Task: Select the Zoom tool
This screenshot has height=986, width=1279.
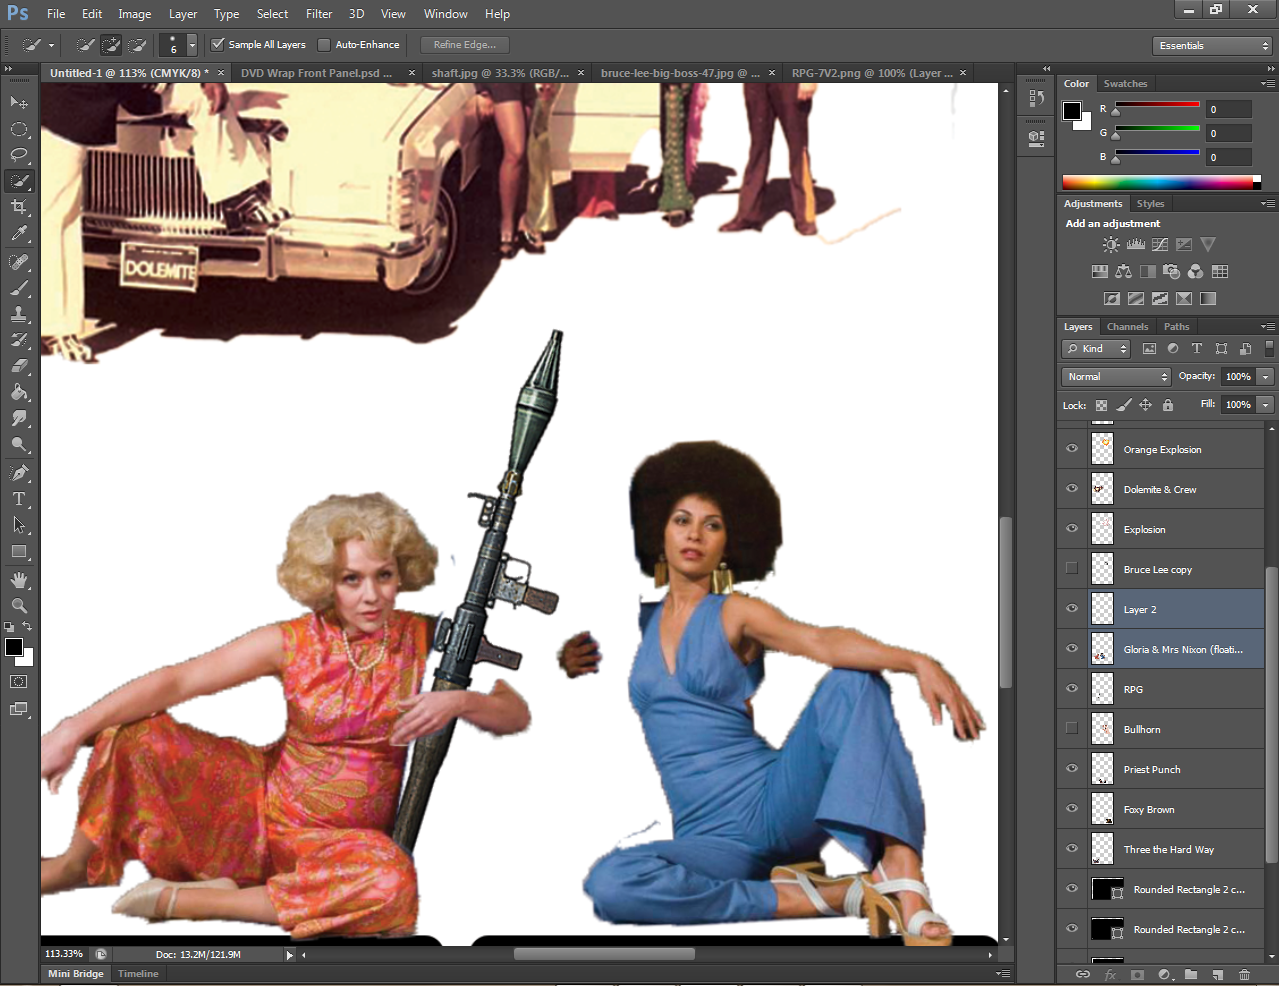Action: [19, 606]
